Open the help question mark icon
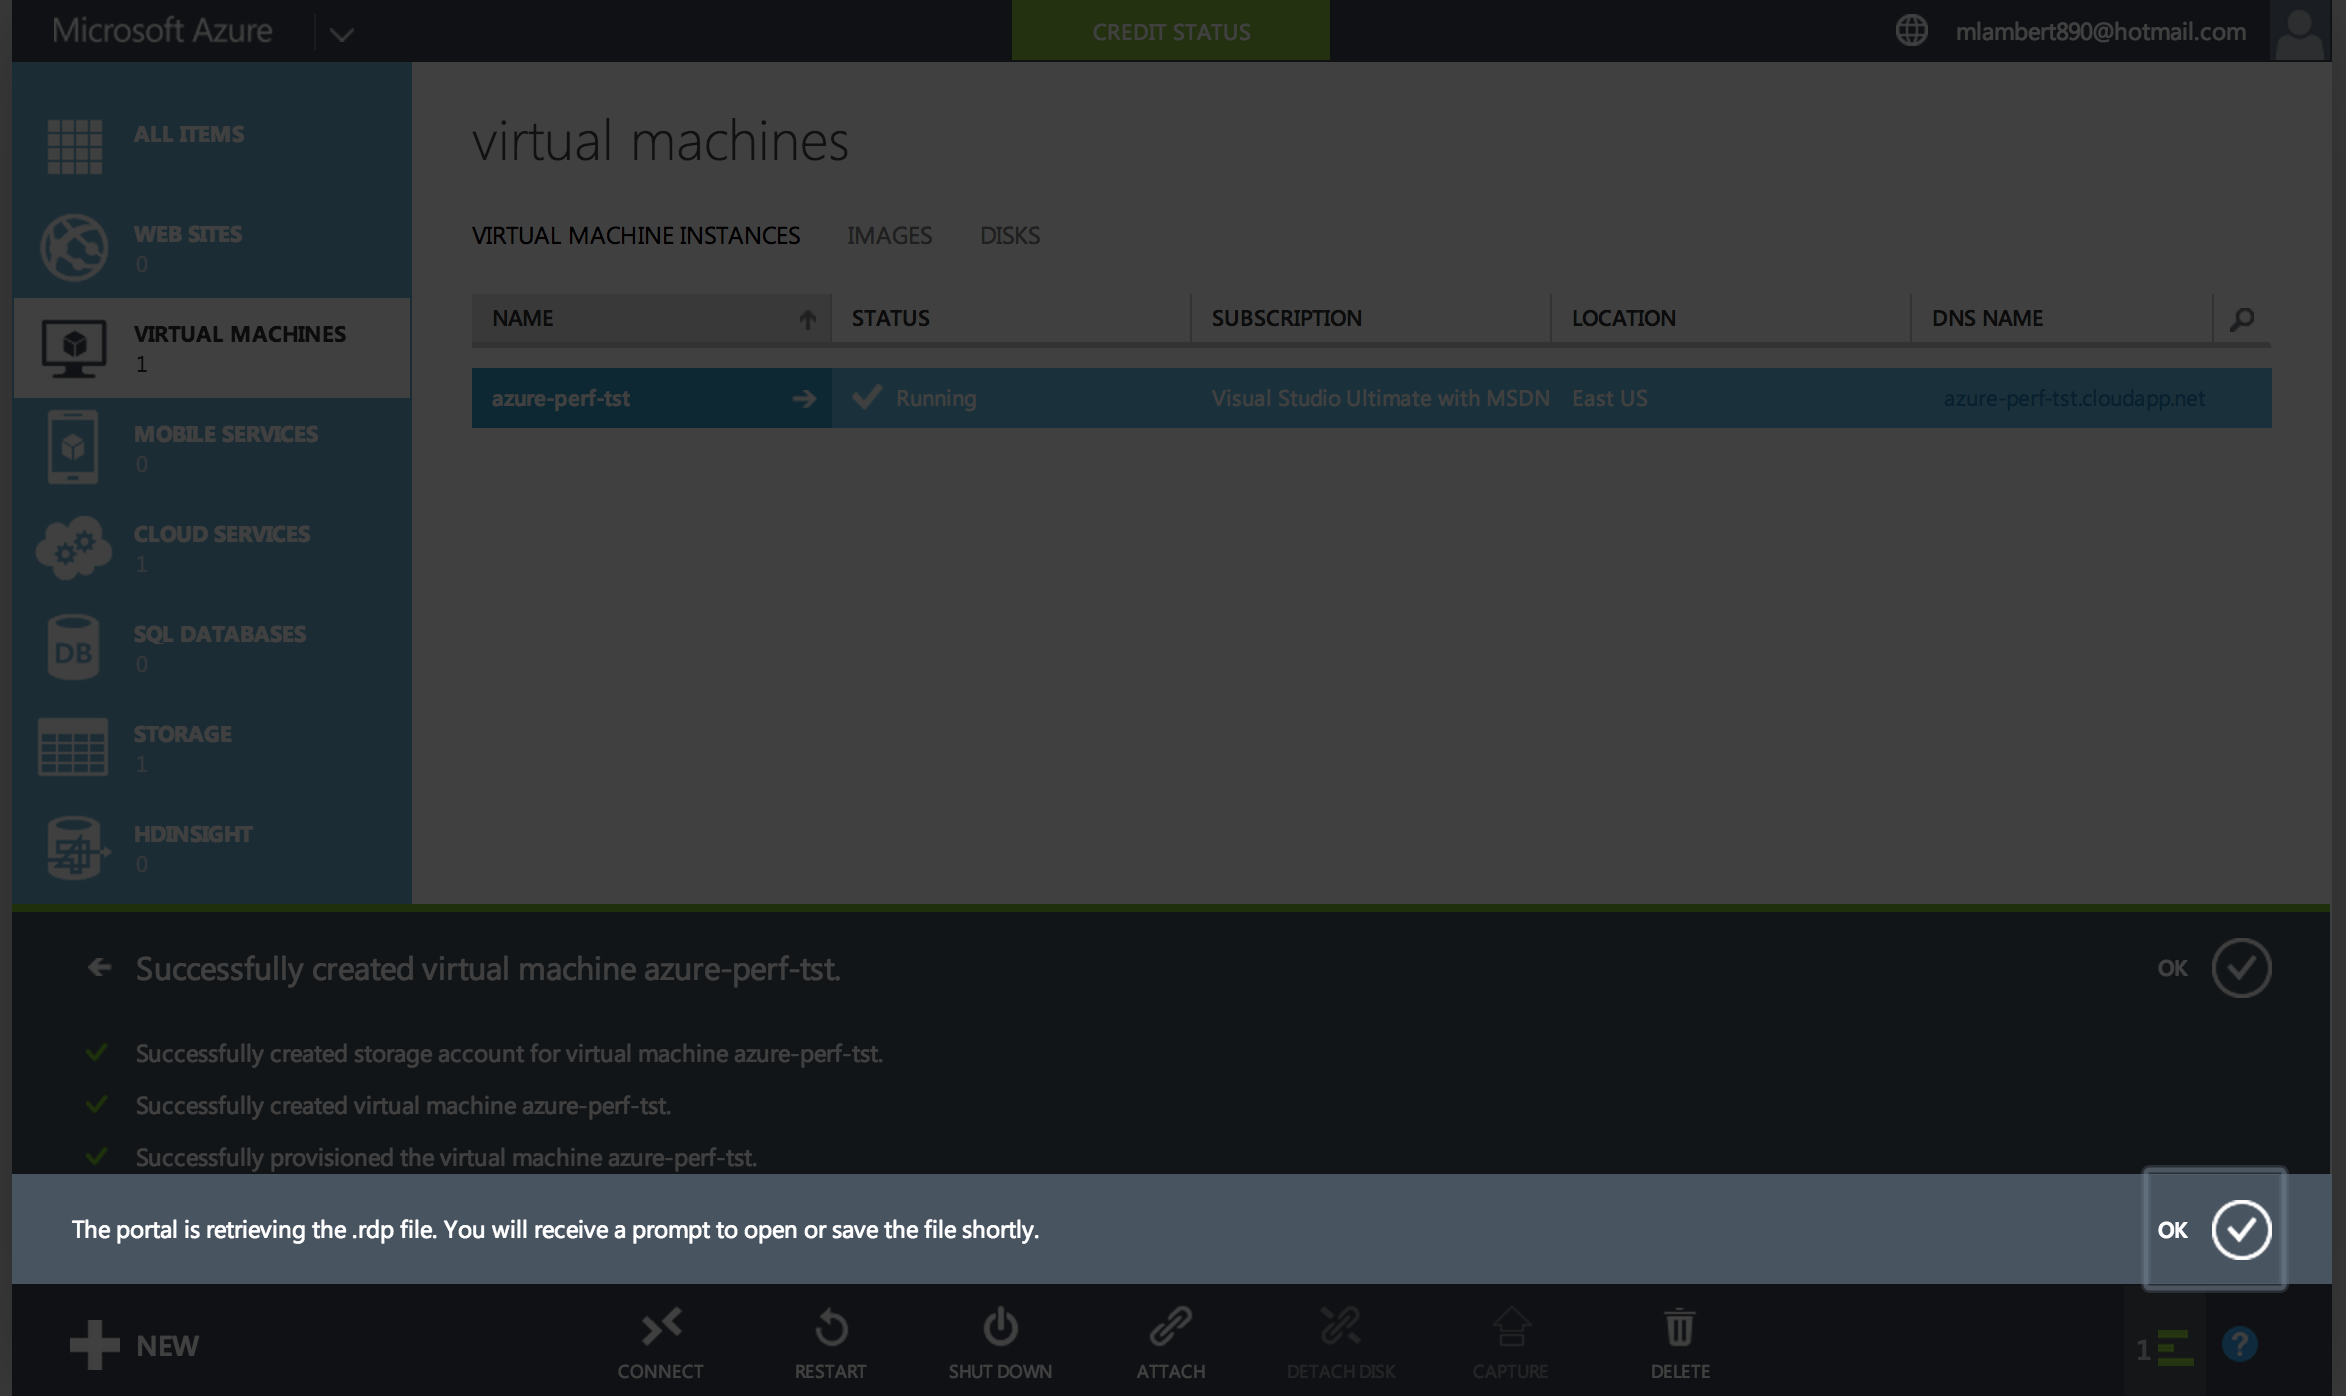 click(2239, 1345)
